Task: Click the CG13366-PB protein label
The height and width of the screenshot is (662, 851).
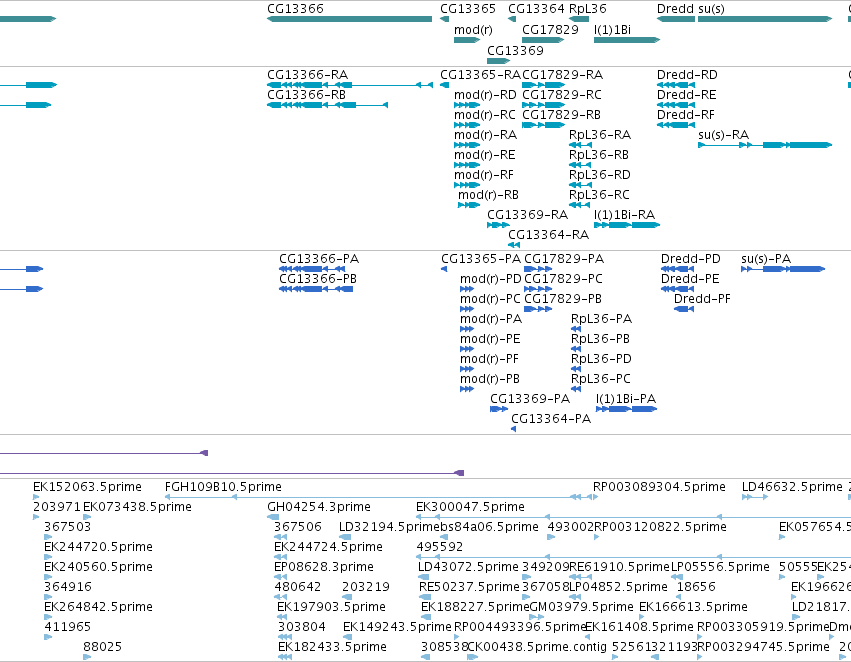Action: [x=318, y=279]
